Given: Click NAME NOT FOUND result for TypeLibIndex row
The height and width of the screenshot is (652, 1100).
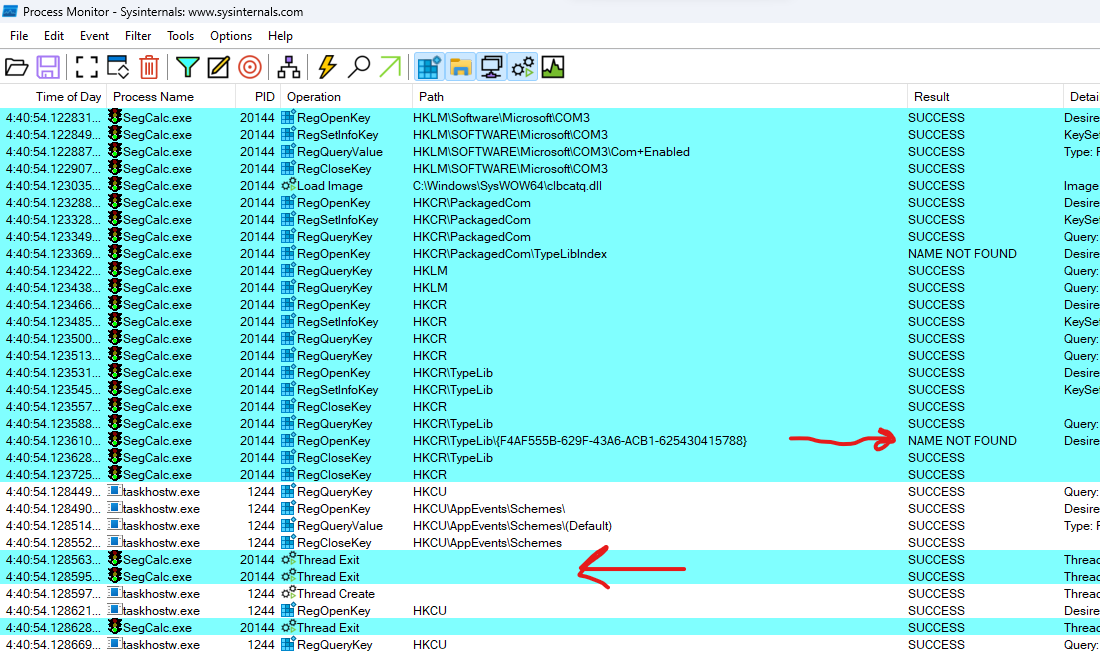Looking at the screenshot, I should [962, 254].
